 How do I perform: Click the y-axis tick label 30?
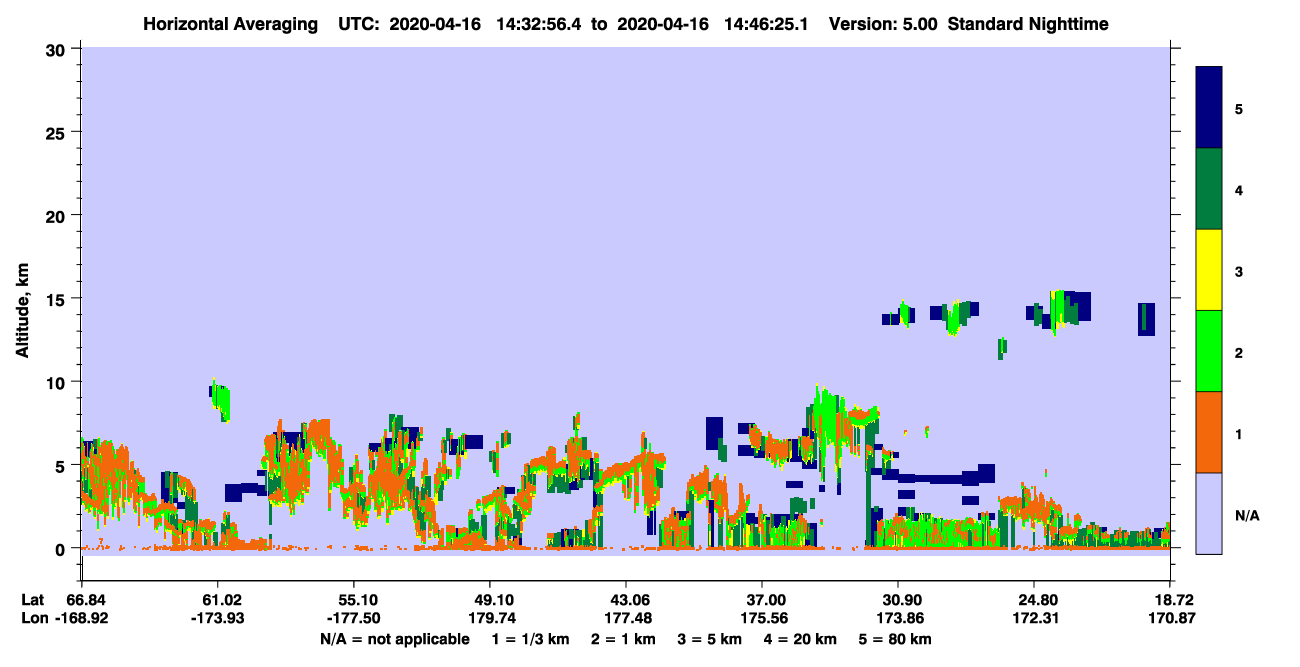coord(56,48)
